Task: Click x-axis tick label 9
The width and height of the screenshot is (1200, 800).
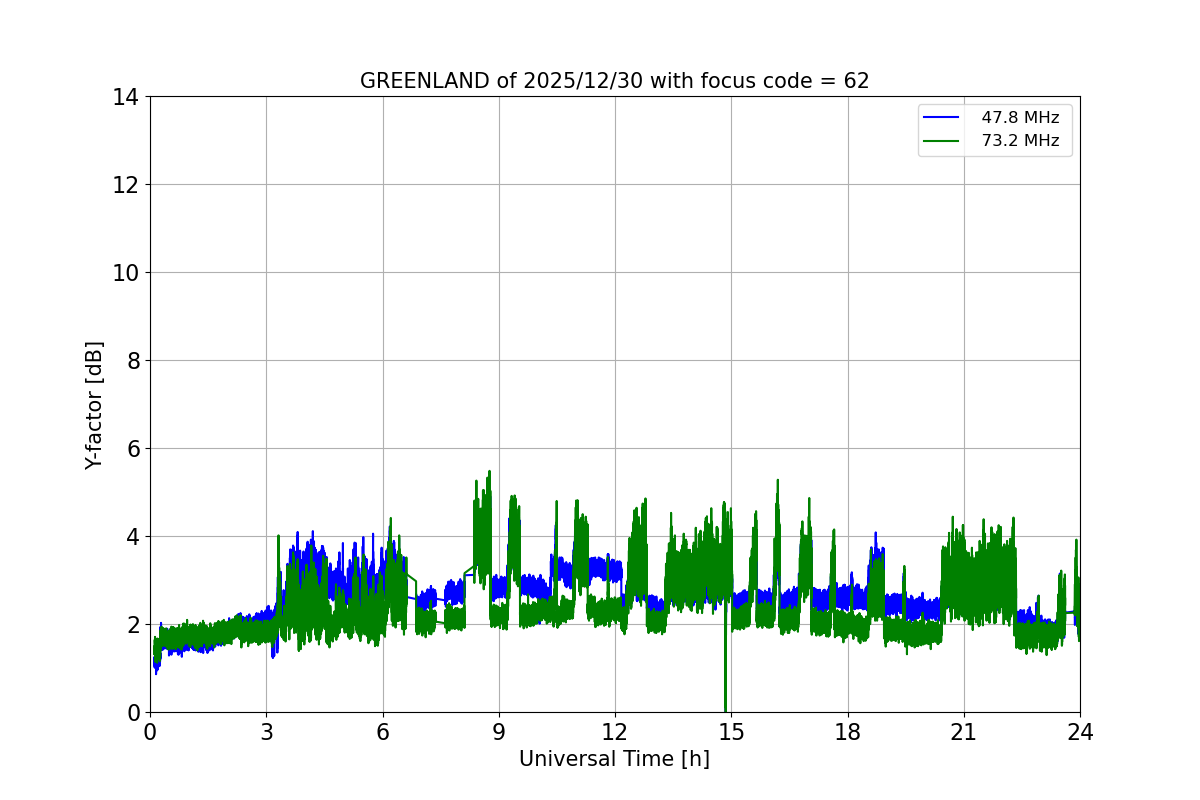Action: 499,732
